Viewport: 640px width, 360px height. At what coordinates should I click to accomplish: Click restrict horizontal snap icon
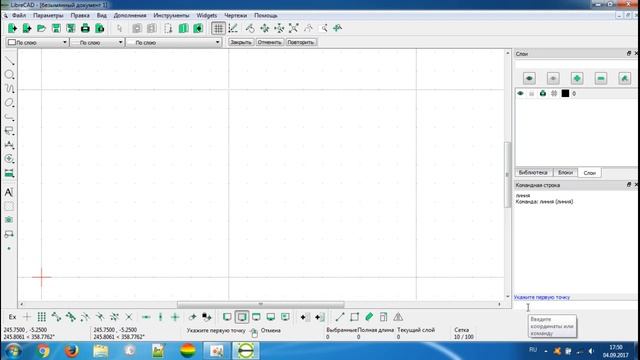tap(146, 317)
